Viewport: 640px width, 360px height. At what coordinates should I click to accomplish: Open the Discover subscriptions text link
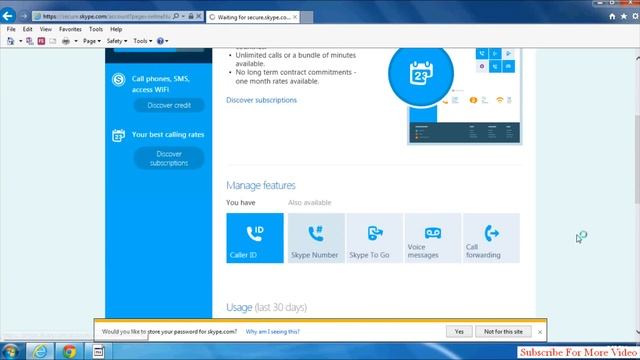pos(261,100)
